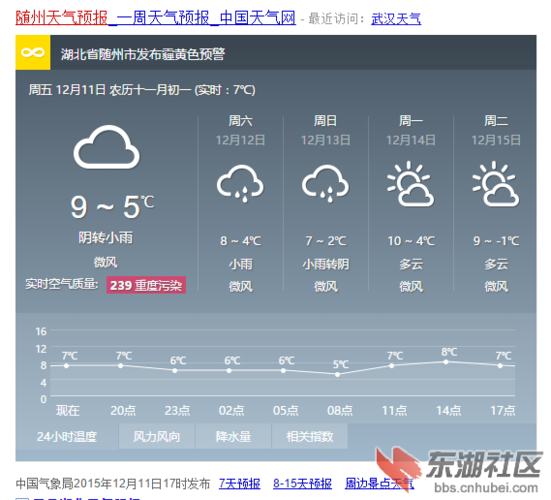Viewport: 551px width, 500px height.
Task: Click the 中国气象局2015年12月11日17时发布 text
Action: [x=113, y=483]
